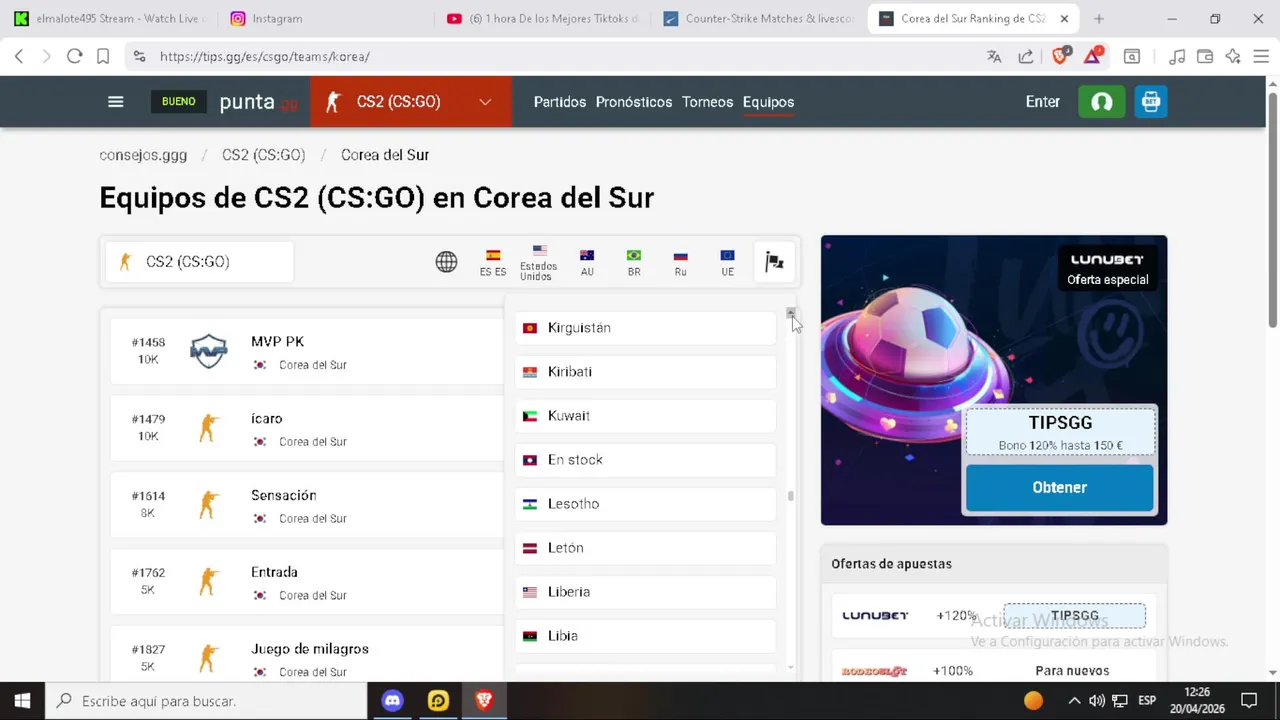Open the hamburger site menu

116,102
